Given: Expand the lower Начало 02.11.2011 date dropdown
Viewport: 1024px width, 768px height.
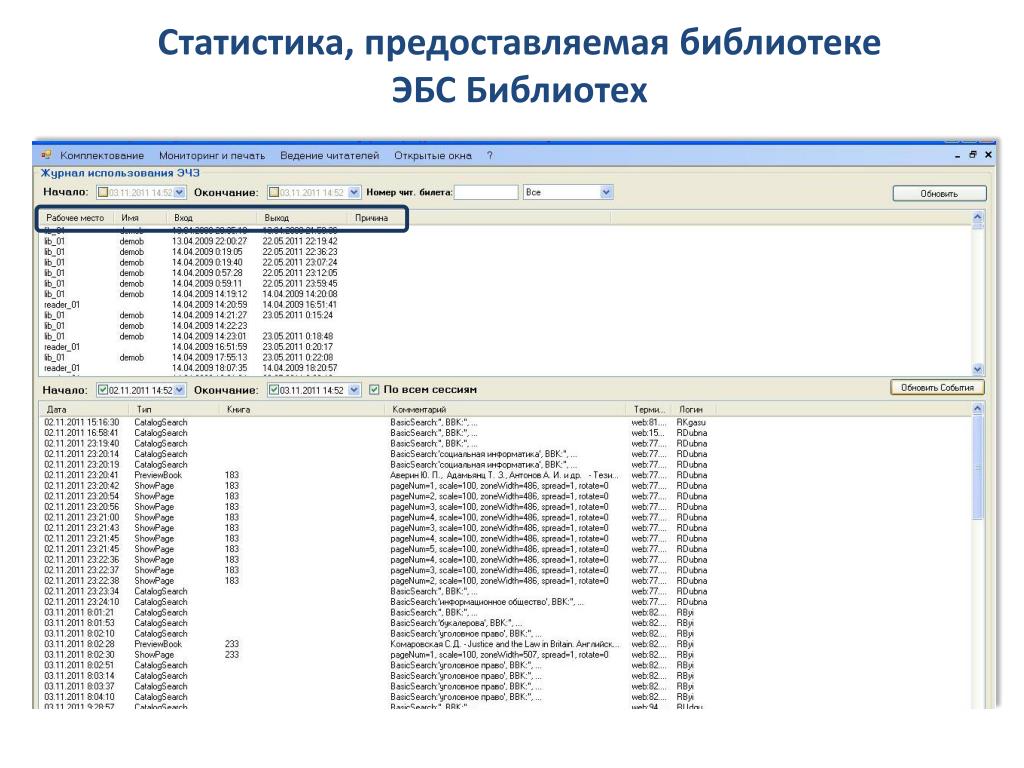Looking at the screenshot, I should [x=180, y=390].
